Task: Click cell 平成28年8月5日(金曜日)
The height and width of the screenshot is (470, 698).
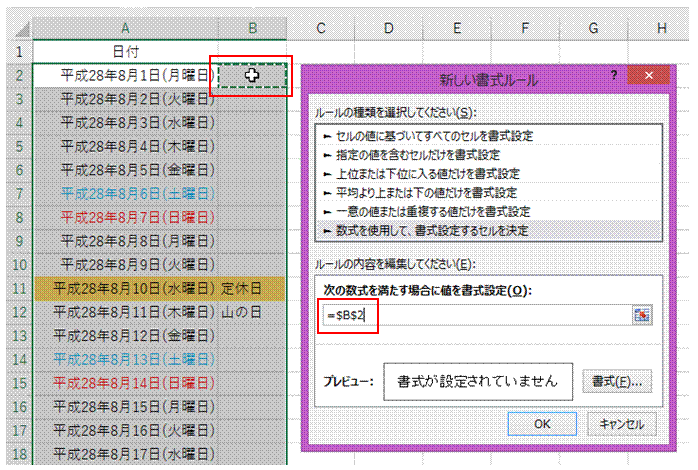Action: [x=126, y=170]
